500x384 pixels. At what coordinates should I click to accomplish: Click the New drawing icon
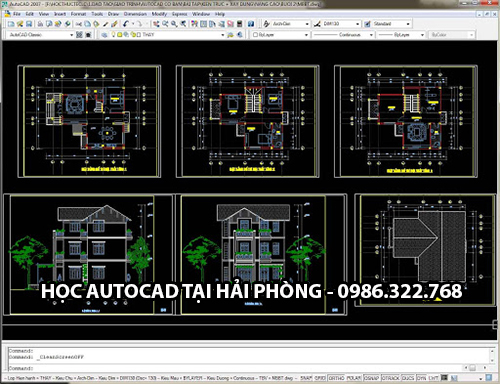coord(11,24)
